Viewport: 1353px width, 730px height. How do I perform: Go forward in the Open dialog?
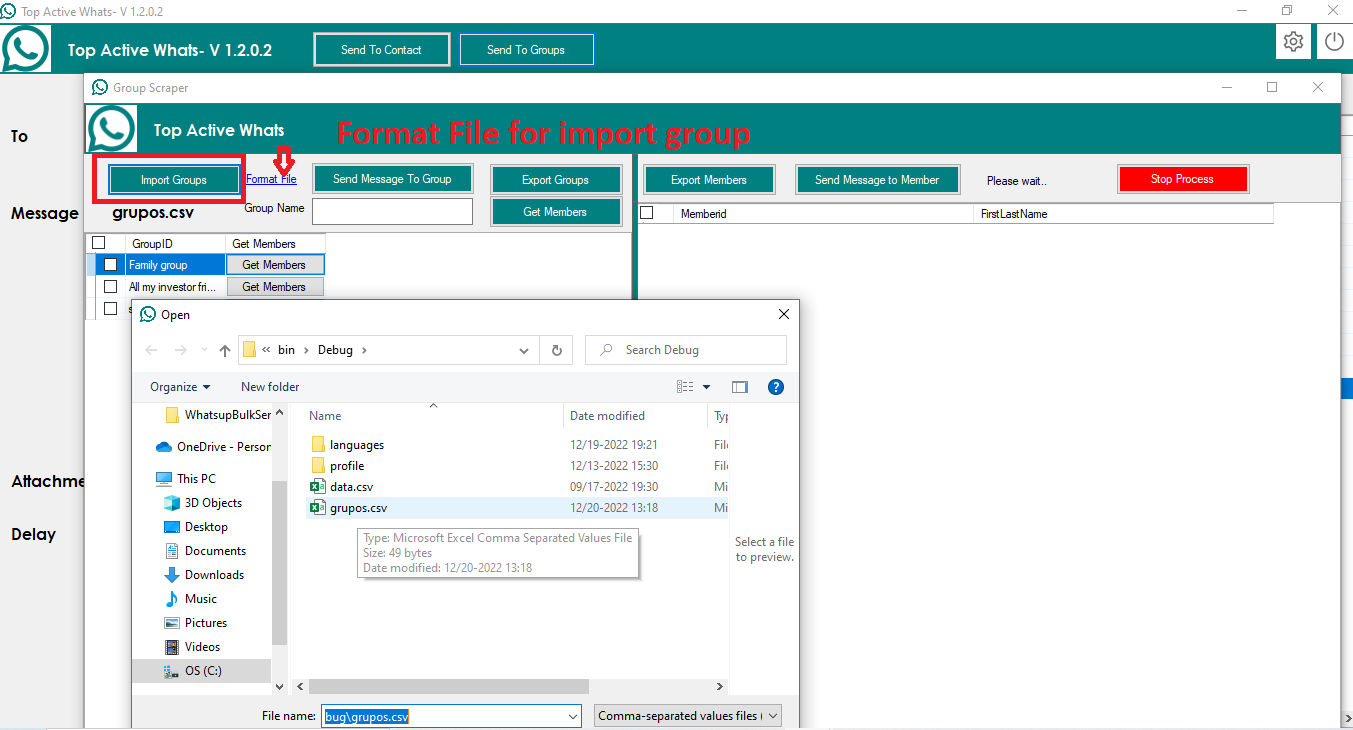(x=181, y=350)
